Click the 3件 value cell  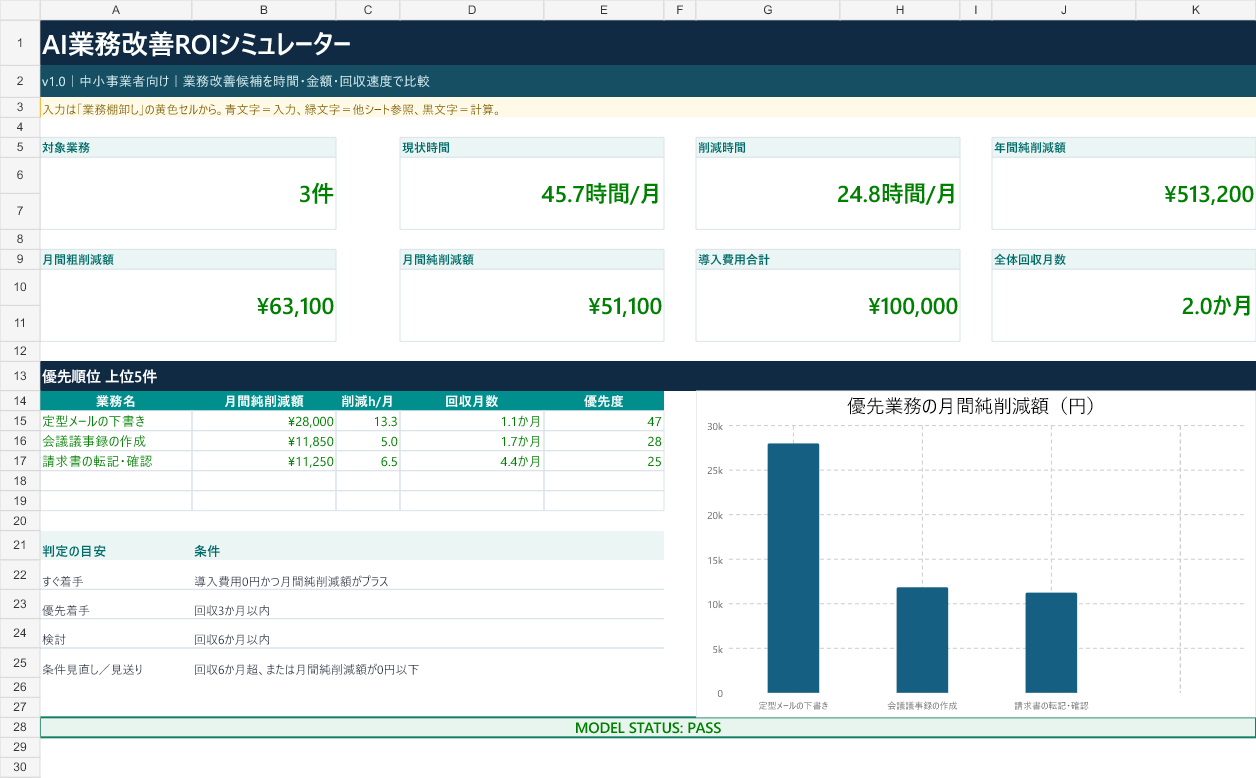188,193
